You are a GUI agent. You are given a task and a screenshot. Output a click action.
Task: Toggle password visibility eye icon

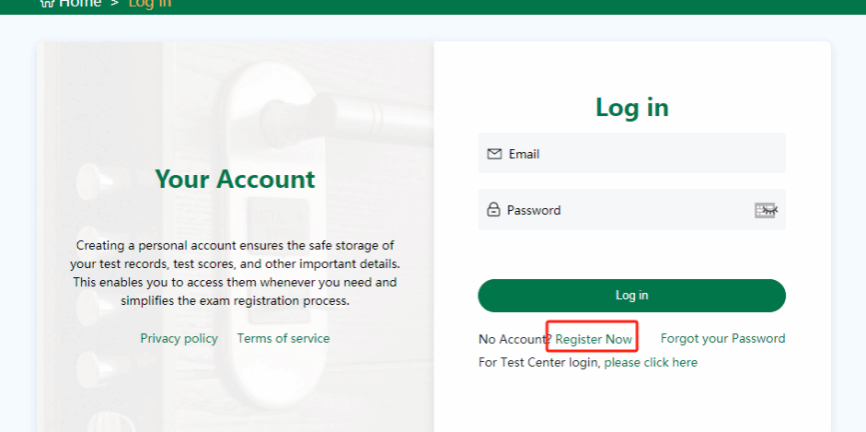[766, 210]
